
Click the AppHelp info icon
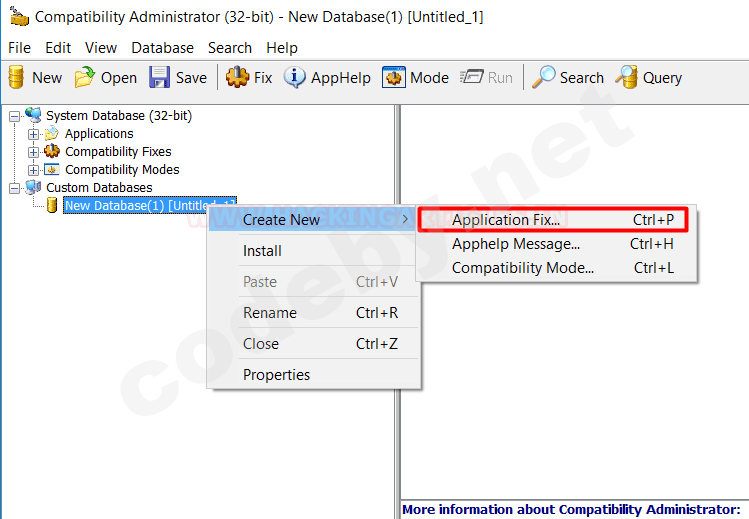click(x=295, y=77)
